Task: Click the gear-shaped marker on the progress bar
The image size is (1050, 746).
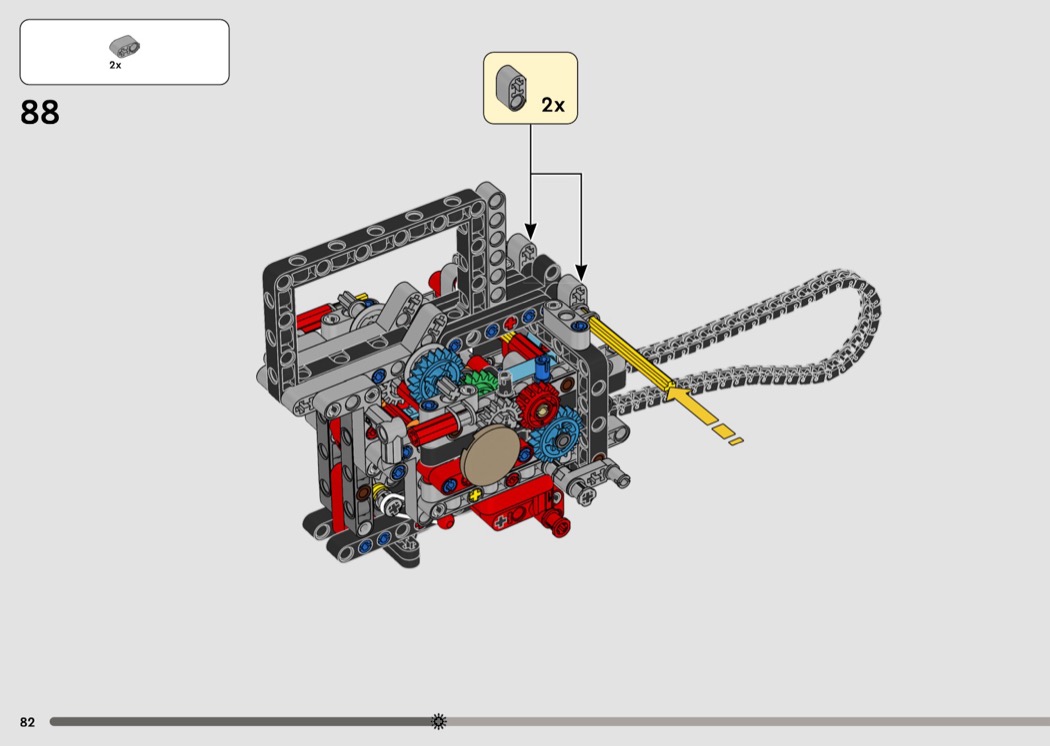Action: coord(438,721)
